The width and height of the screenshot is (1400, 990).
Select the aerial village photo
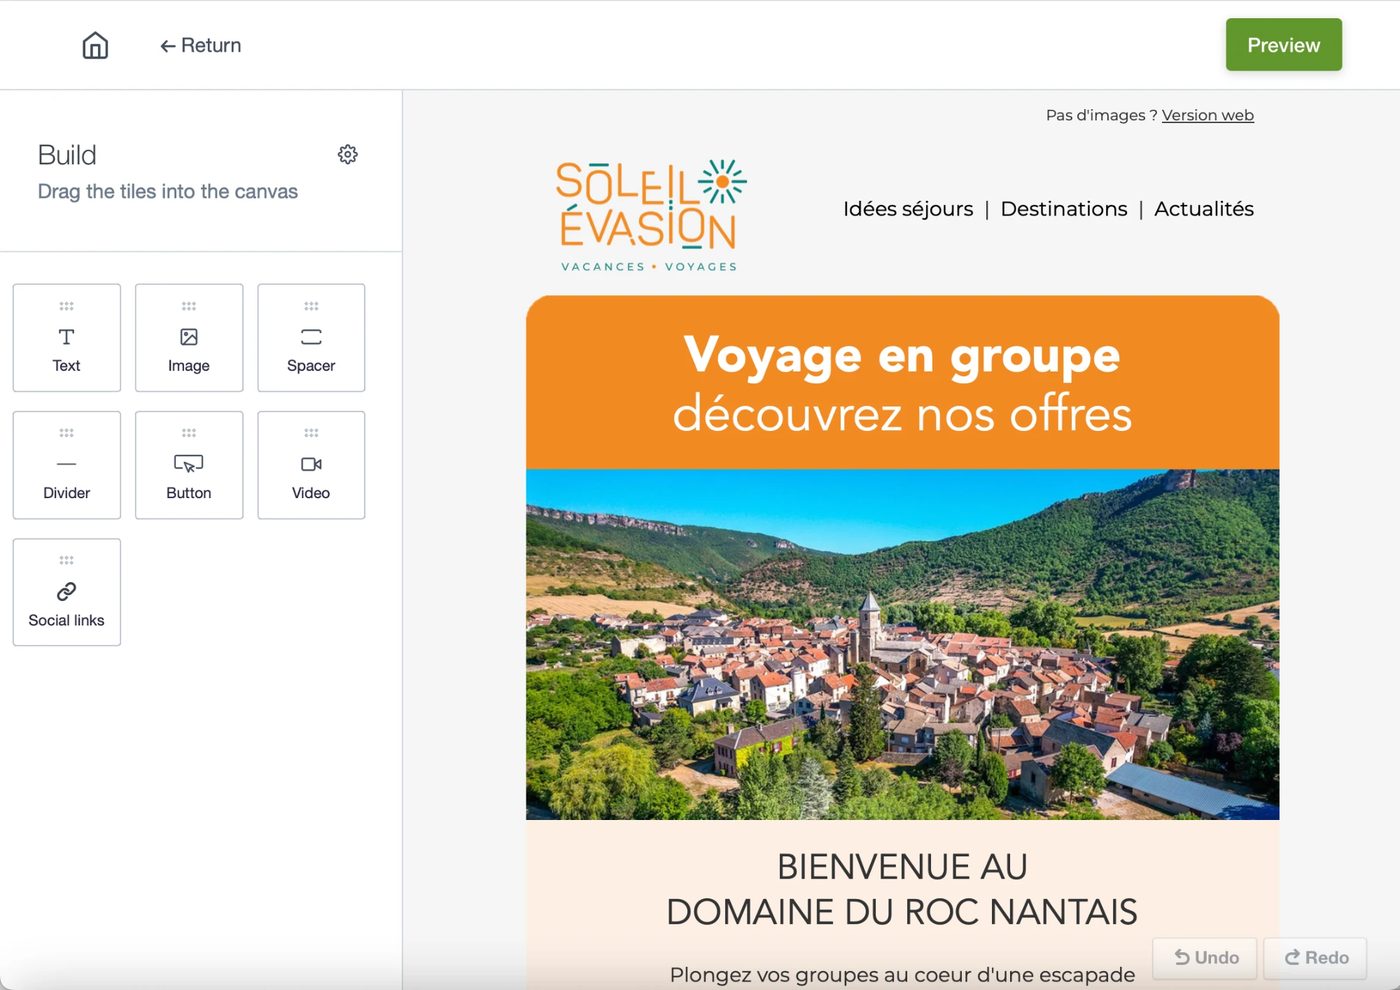[x=902, y=644]
